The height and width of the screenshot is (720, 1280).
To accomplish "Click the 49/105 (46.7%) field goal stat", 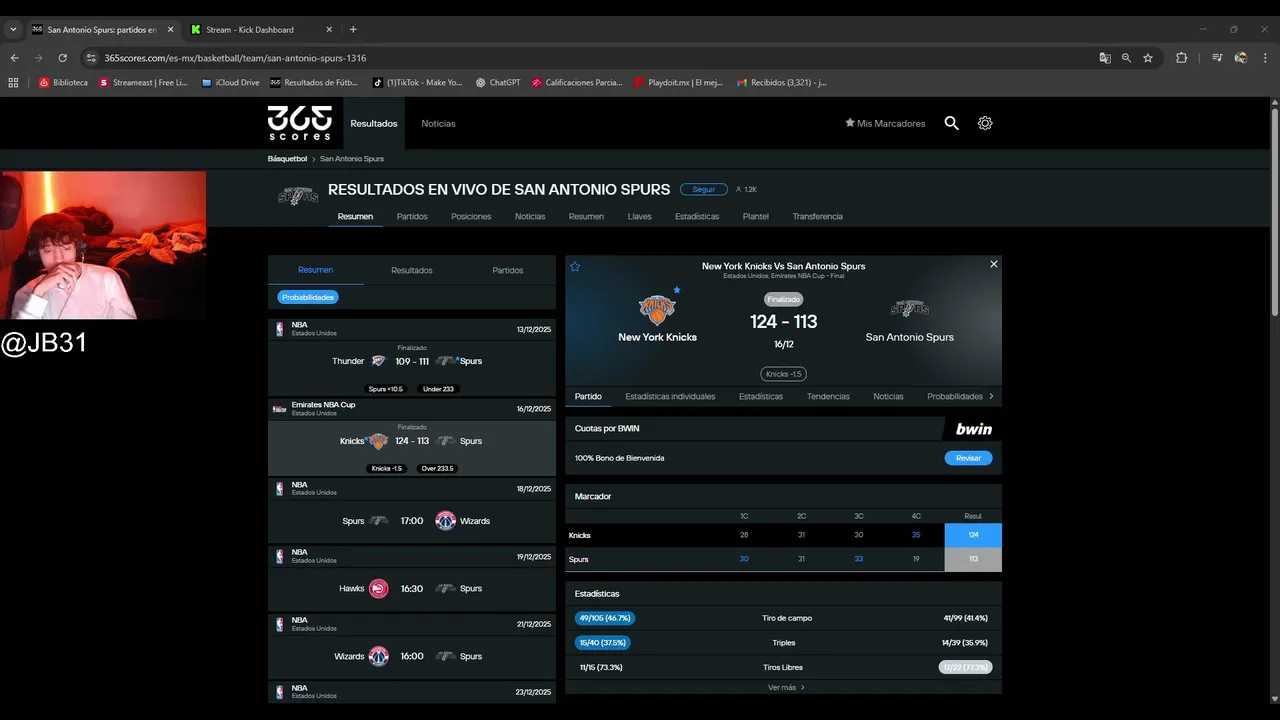I will (x=604, y=618).
